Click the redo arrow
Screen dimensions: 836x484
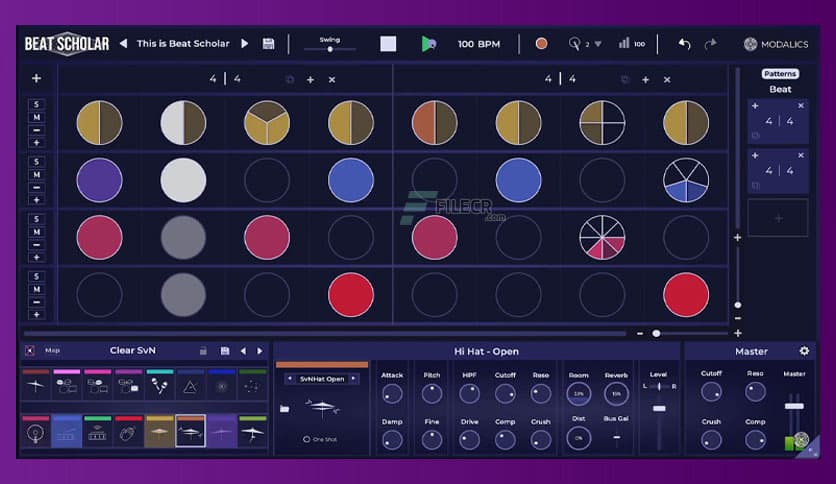tap(711, 44)
